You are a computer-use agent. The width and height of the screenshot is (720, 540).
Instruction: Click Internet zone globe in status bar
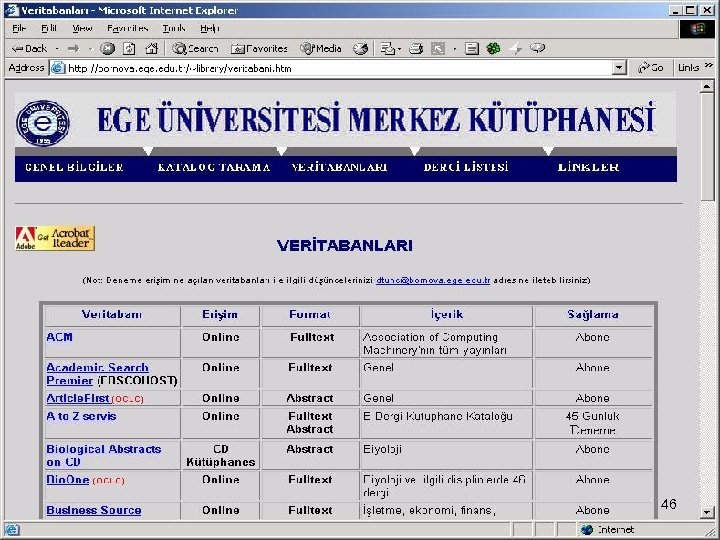pyautogui.click(x=587, y=530)
